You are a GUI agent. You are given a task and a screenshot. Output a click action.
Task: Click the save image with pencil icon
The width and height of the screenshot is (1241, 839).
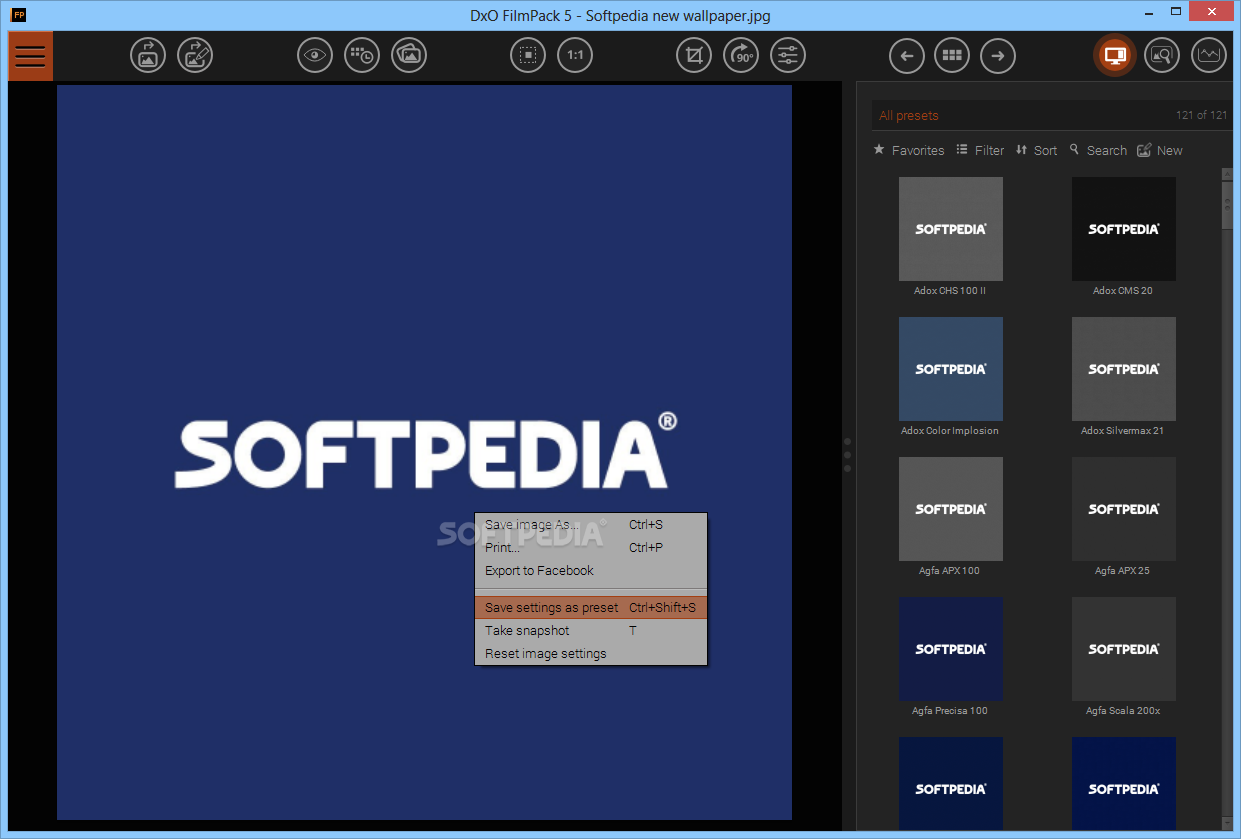tap(195, 55)
